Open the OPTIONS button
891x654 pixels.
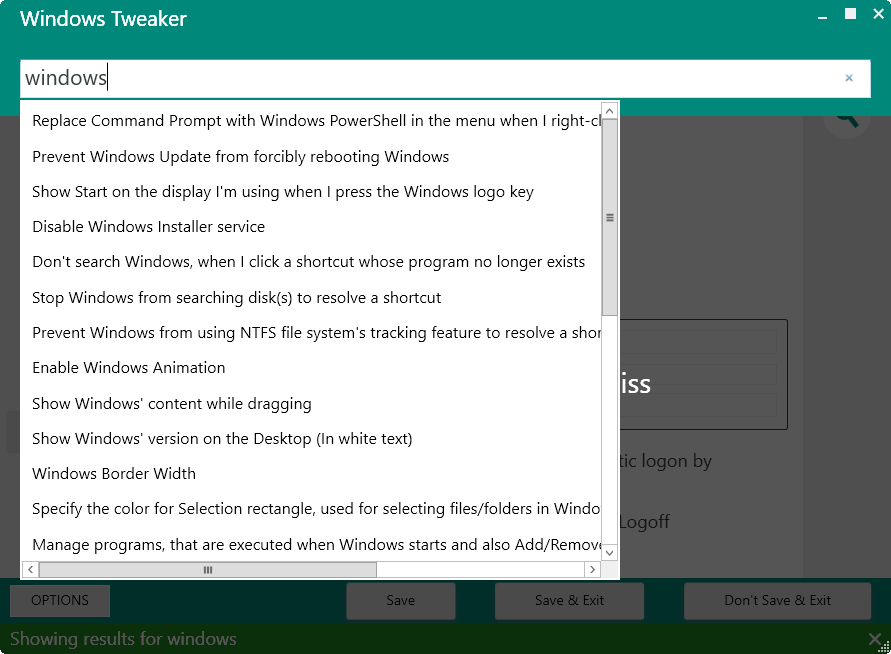[x=60, y=601]
